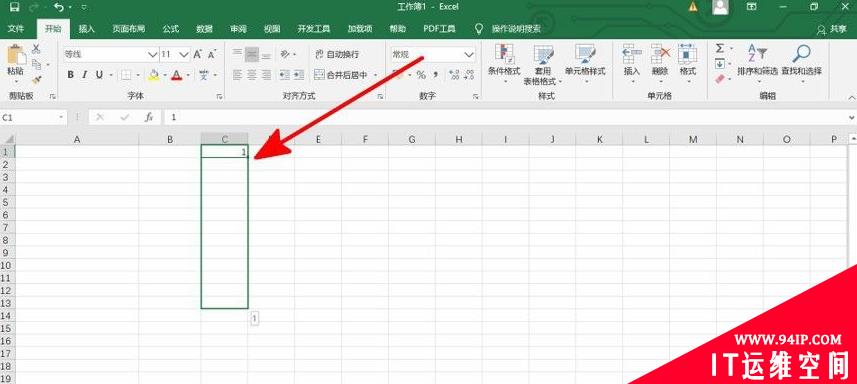Click the Fill down arrow icon
The height and width of the screenshot is (384, 857).
(x=720, y=64)
